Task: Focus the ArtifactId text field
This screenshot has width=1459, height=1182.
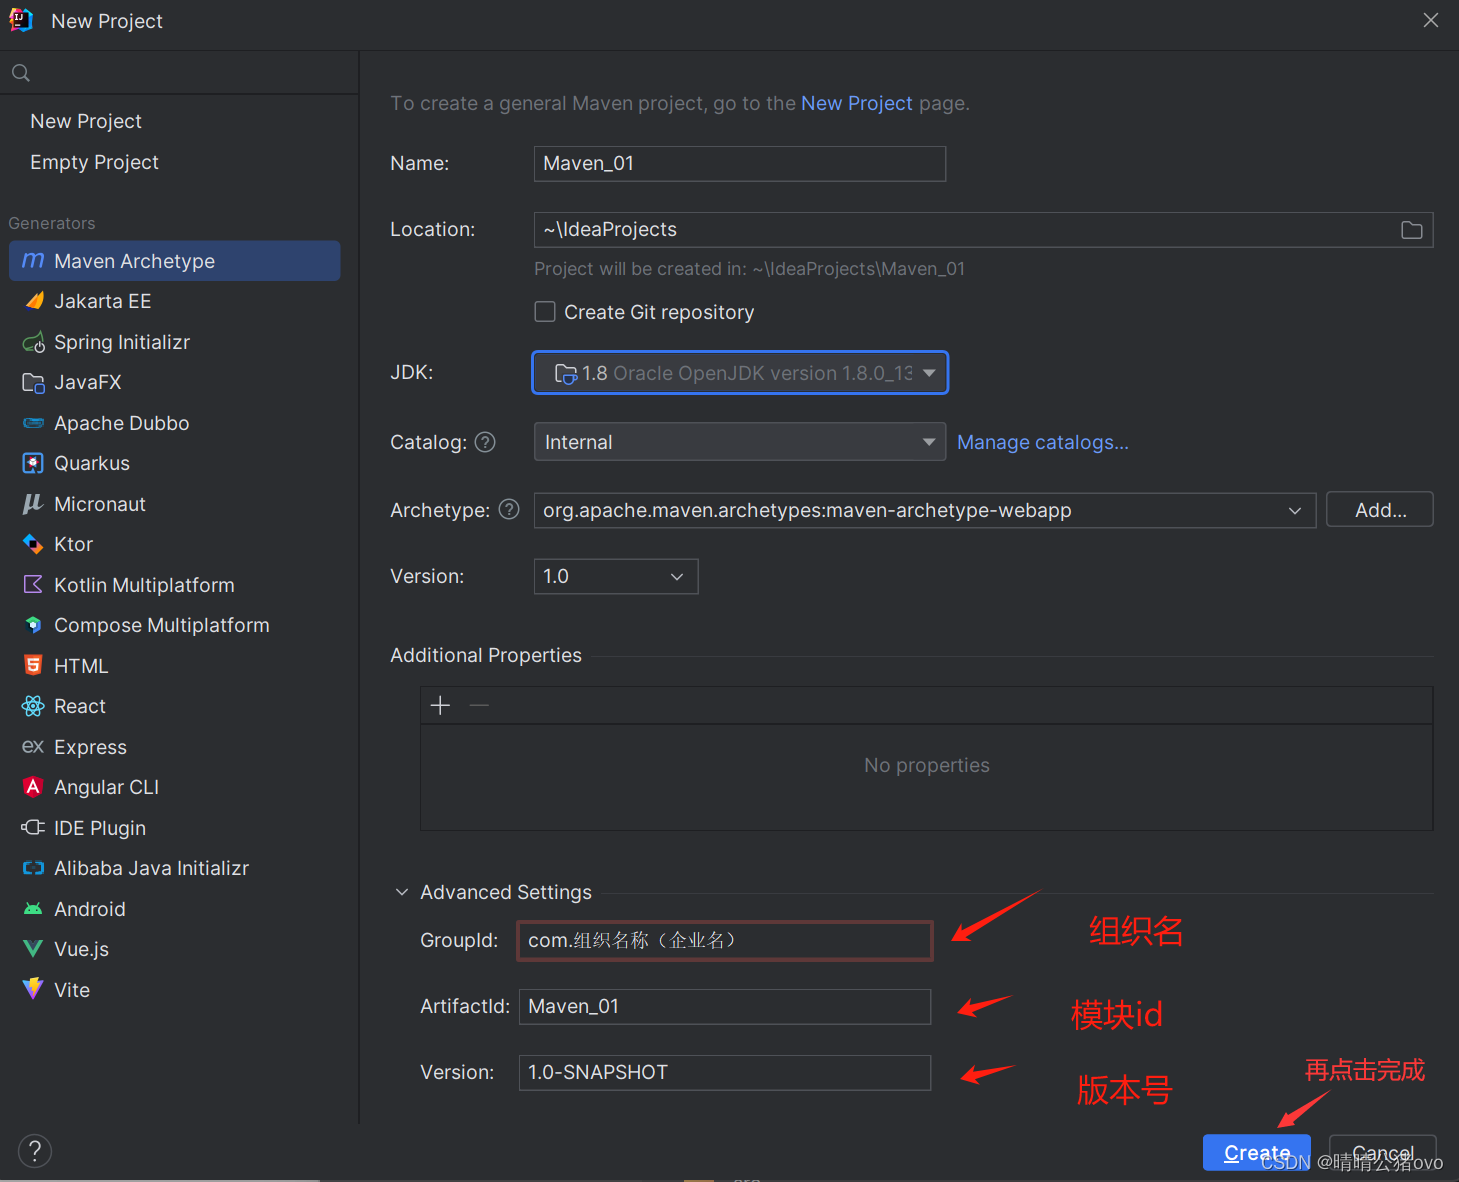Action: click(x=725, y=1007)
